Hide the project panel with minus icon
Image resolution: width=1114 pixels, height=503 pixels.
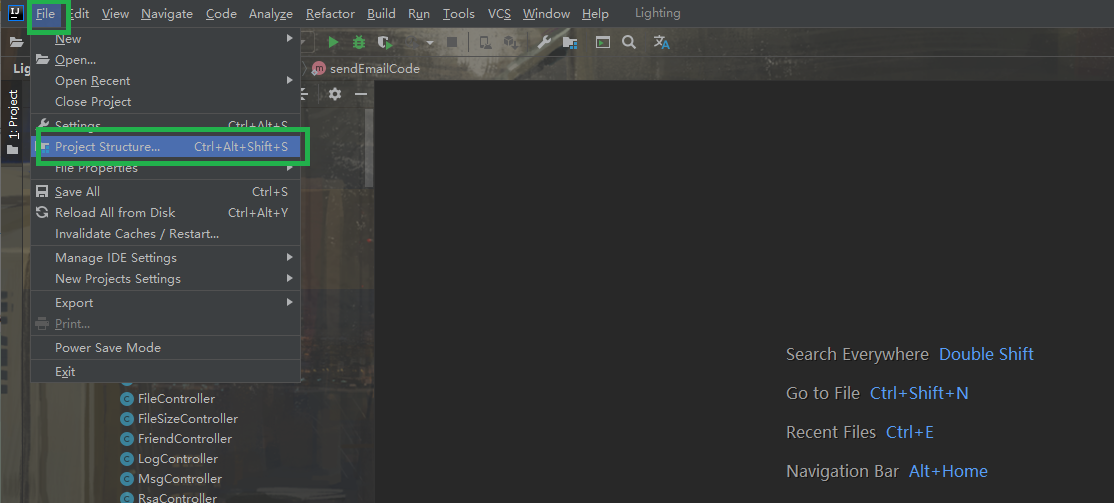361,94
